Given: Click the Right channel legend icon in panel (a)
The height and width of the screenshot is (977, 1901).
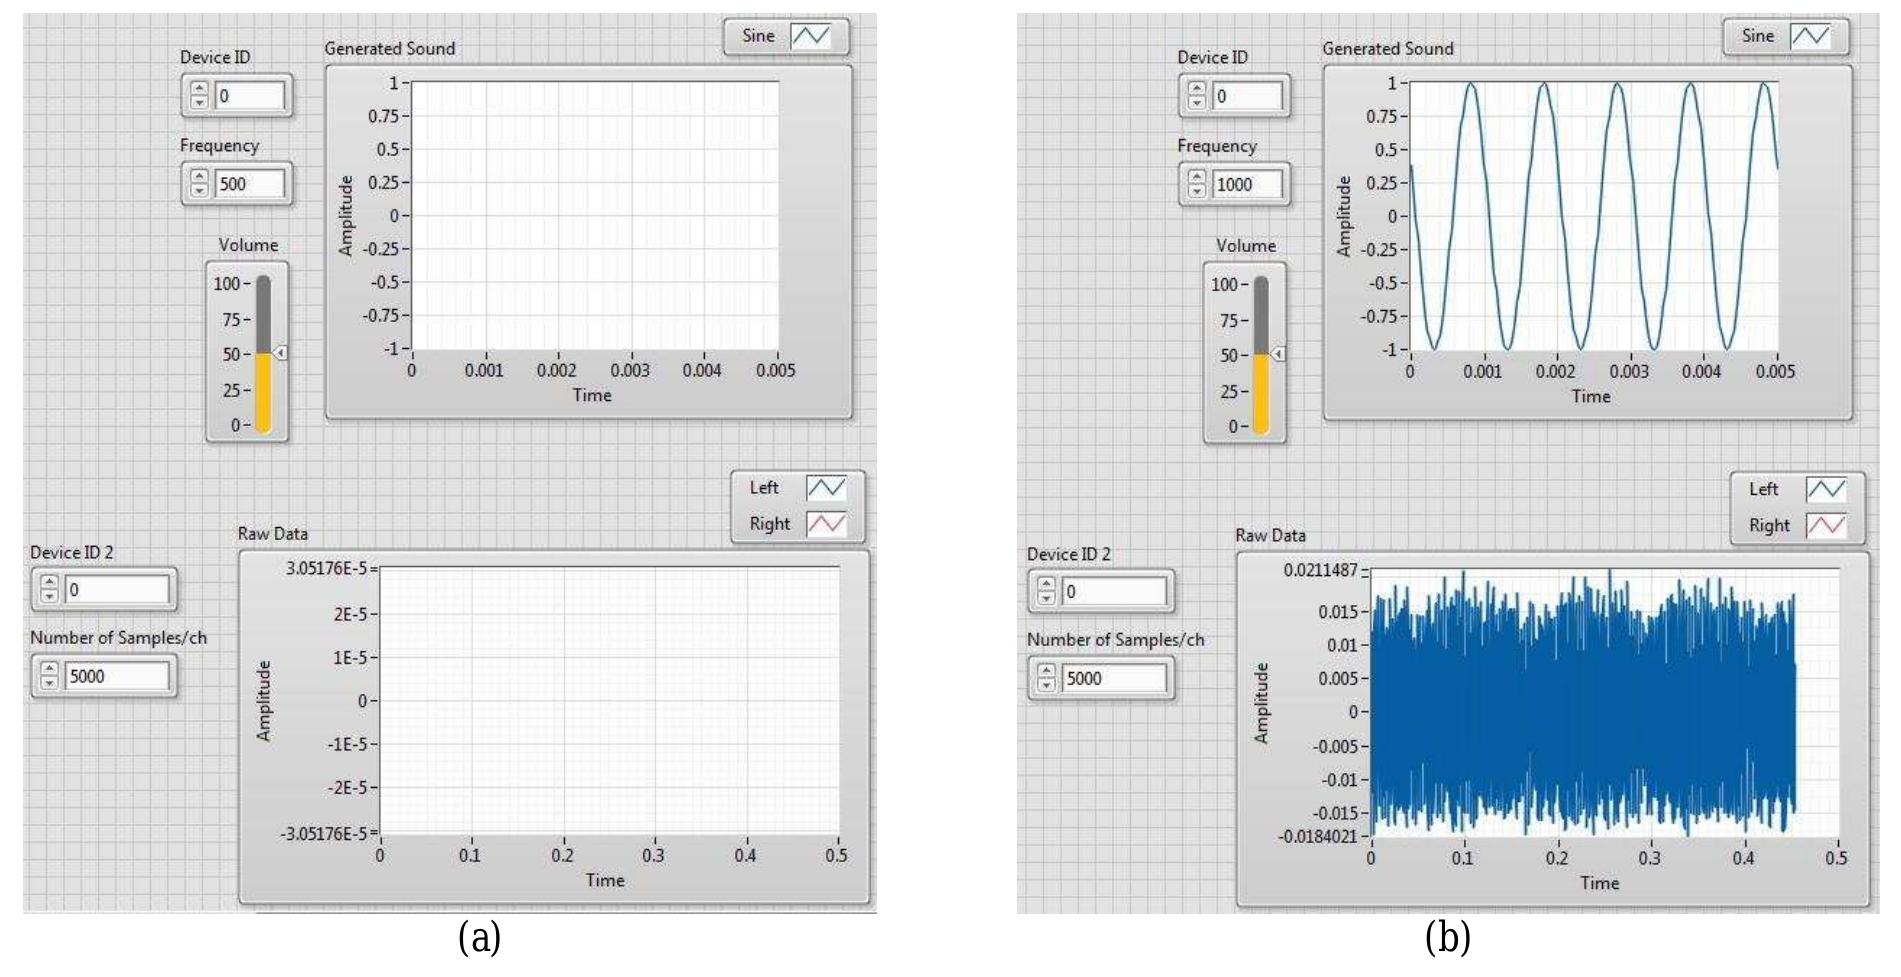Looking at the screenshot, I should (826, 523).
